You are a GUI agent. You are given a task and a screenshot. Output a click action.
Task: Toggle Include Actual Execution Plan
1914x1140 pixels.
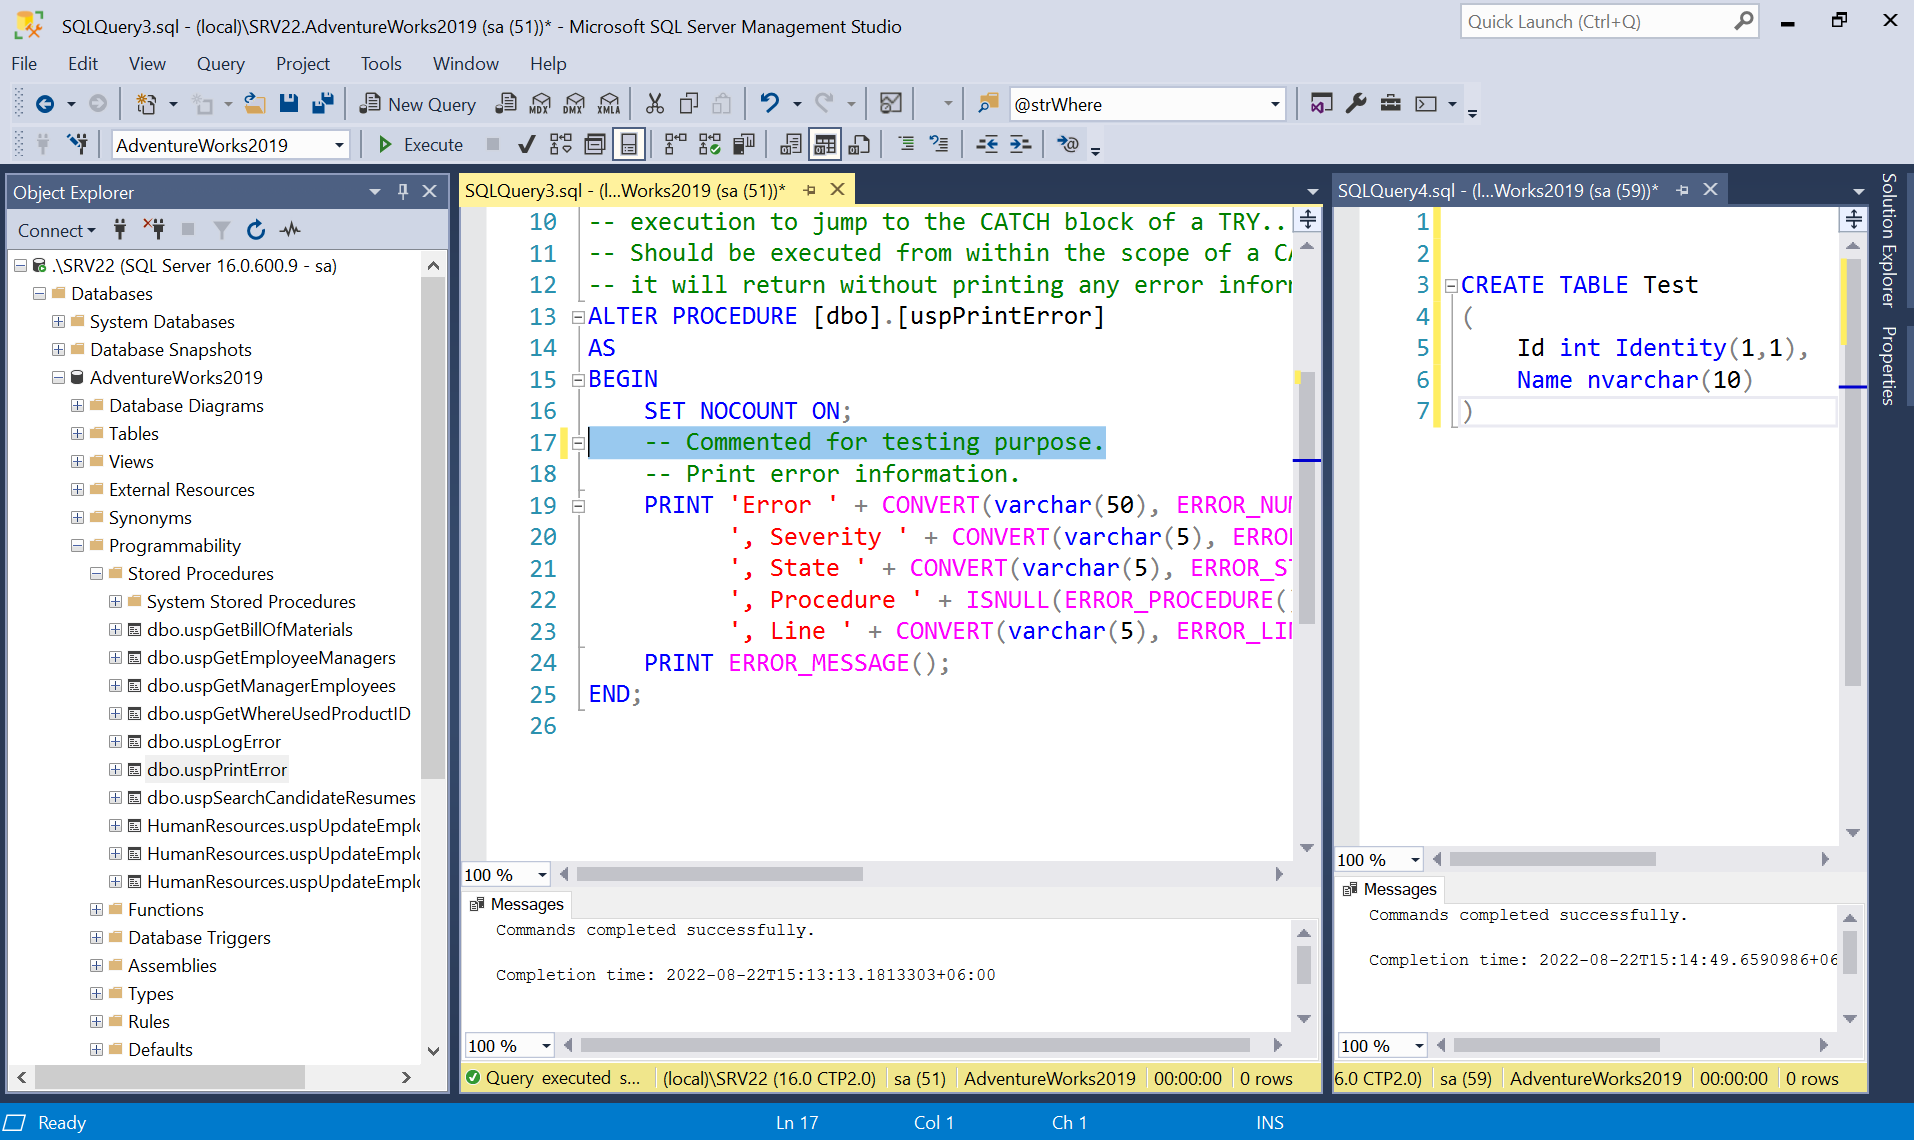[x=675, y=144]
